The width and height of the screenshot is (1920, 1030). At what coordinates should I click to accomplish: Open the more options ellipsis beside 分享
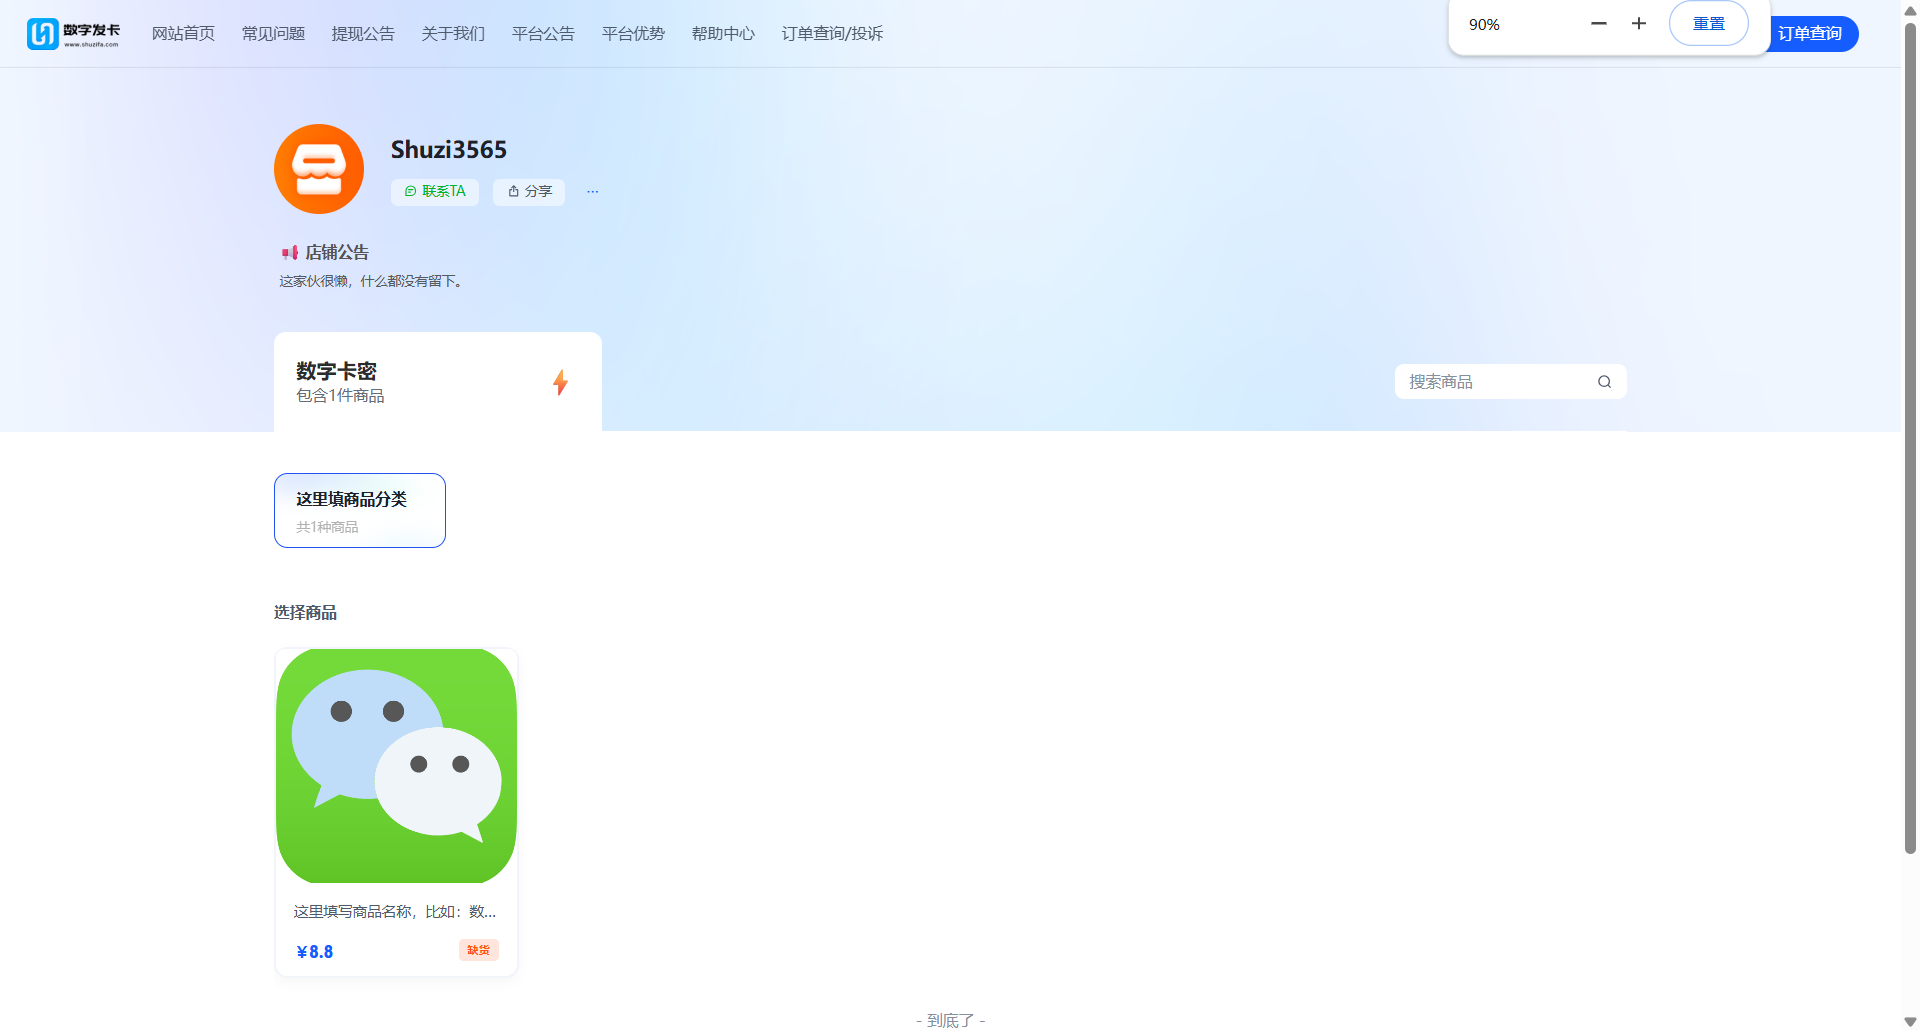point(593,192)
